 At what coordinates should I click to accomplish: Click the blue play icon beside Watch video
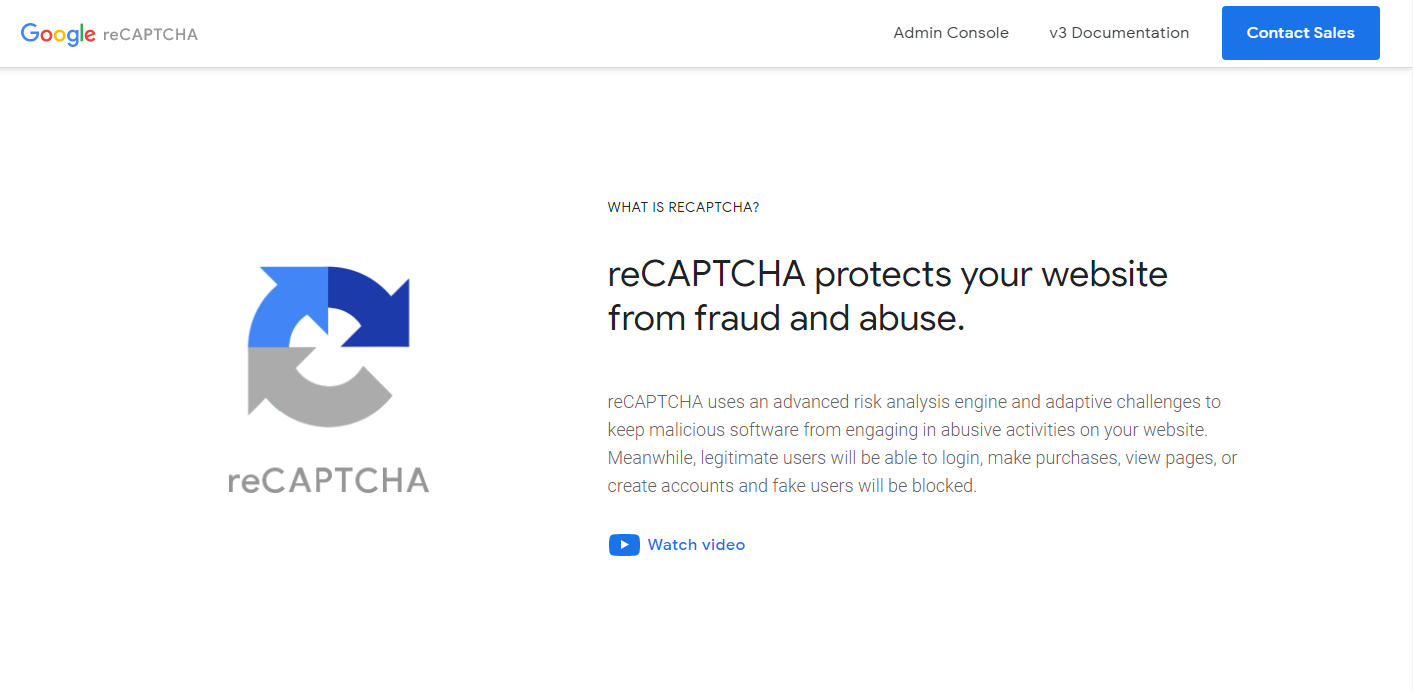tap(624, 545)
